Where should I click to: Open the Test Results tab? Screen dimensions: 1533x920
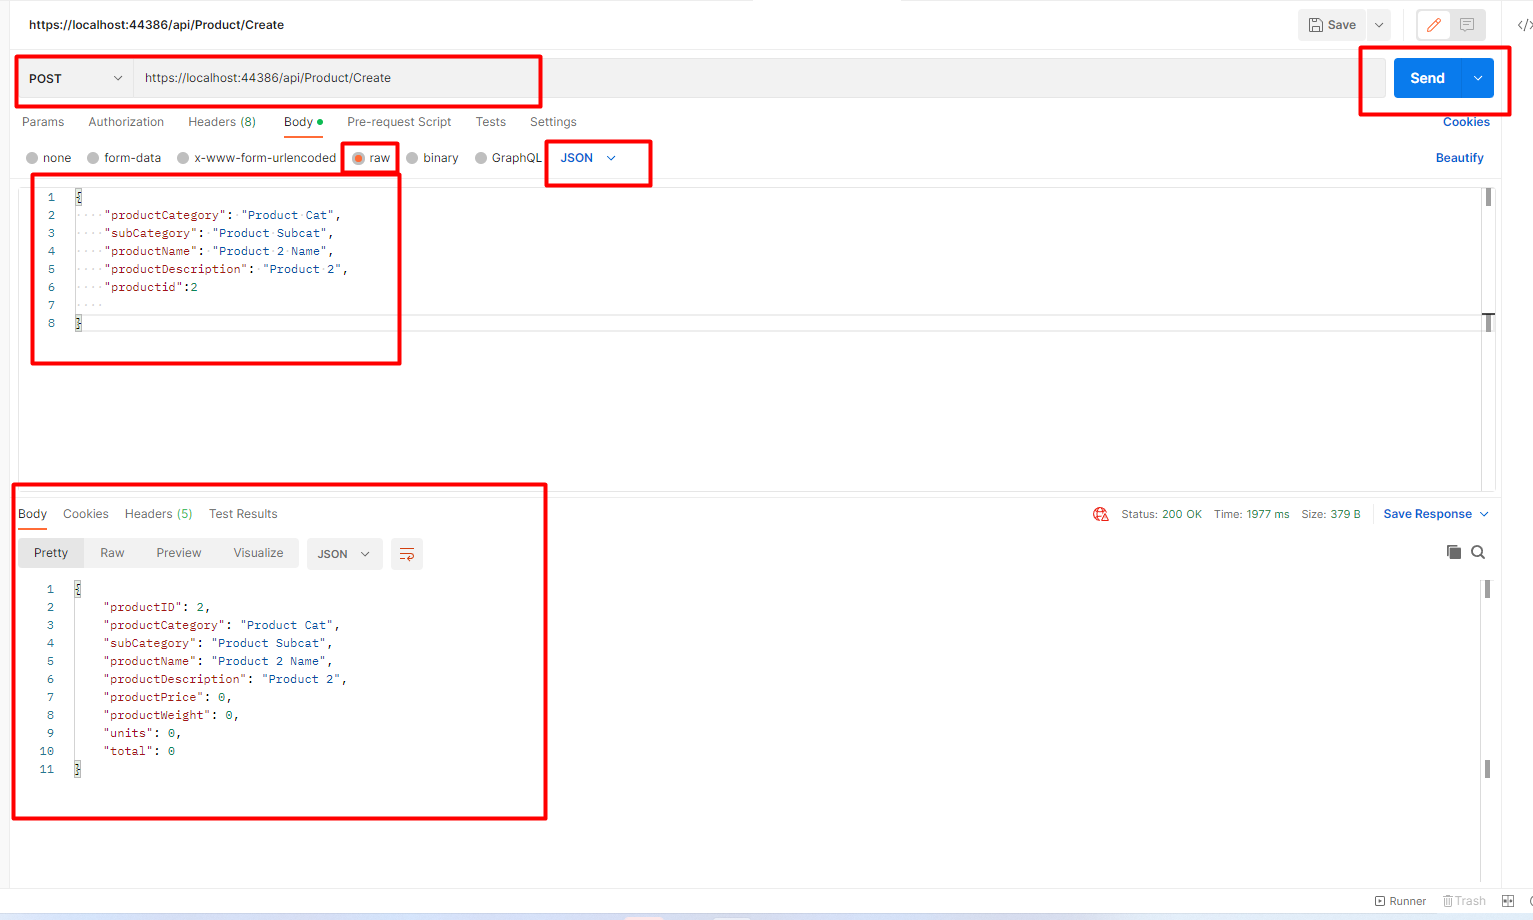tap(243, 514)
